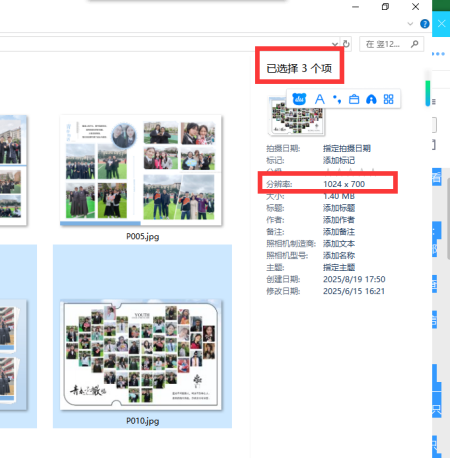Click 添加名称 for camera model
This screenshot has height=458, width=450.
tap(339, 256)
